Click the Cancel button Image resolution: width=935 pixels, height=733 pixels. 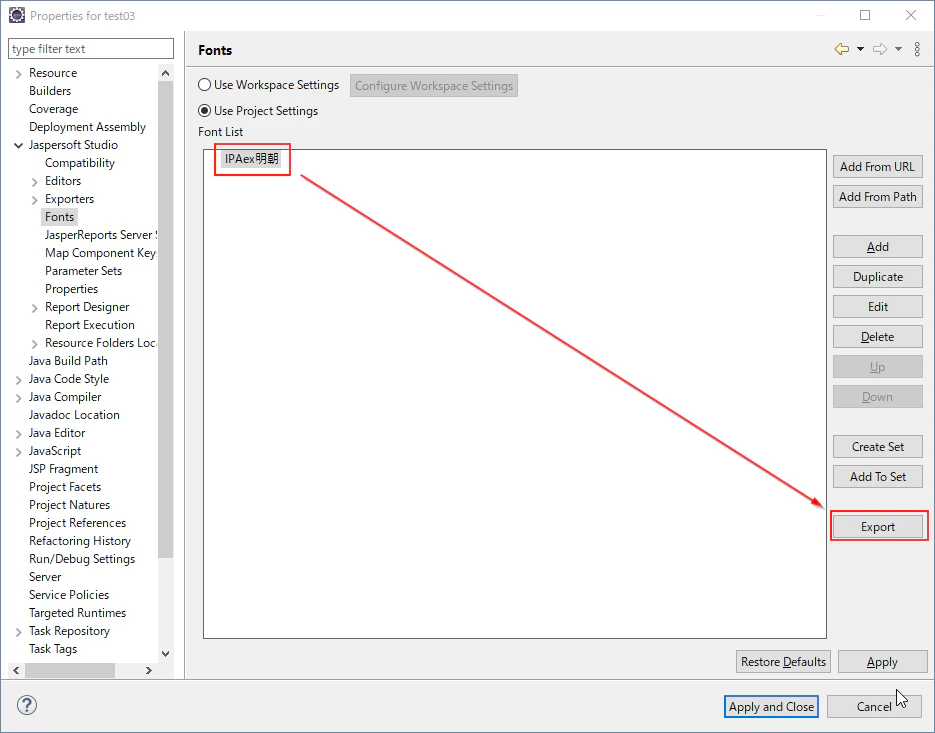click(x=874, y=707)
